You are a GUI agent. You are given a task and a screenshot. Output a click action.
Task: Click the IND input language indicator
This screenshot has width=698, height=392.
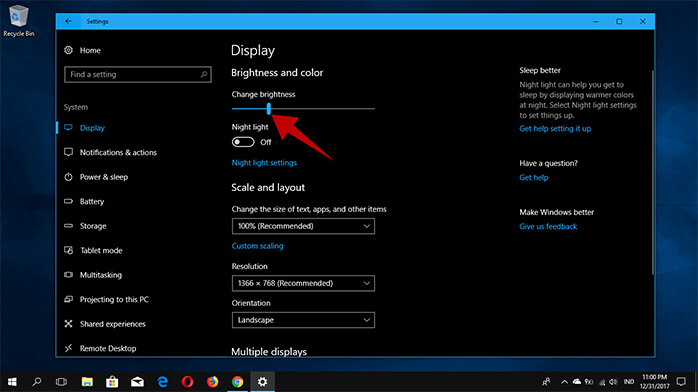629,382
